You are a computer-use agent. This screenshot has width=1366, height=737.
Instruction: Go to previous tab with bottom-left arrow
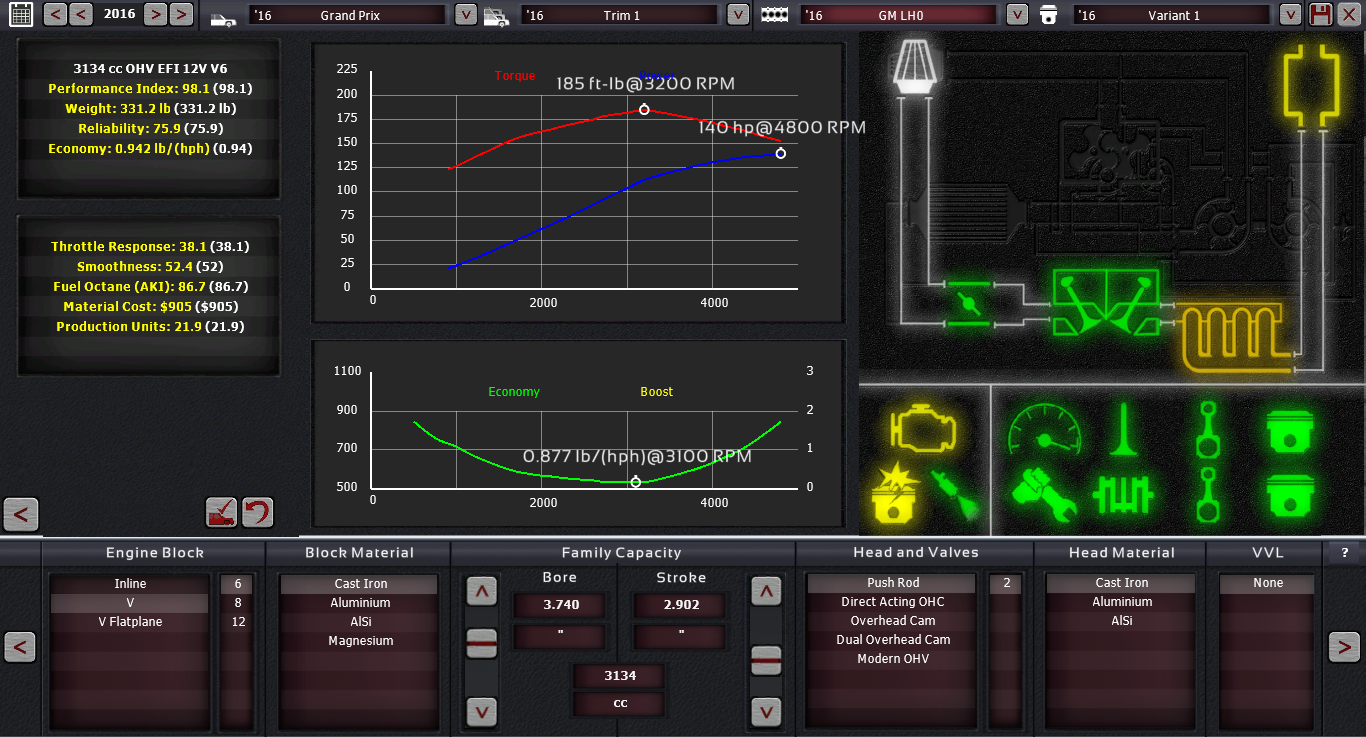click(x=20, y=648)
